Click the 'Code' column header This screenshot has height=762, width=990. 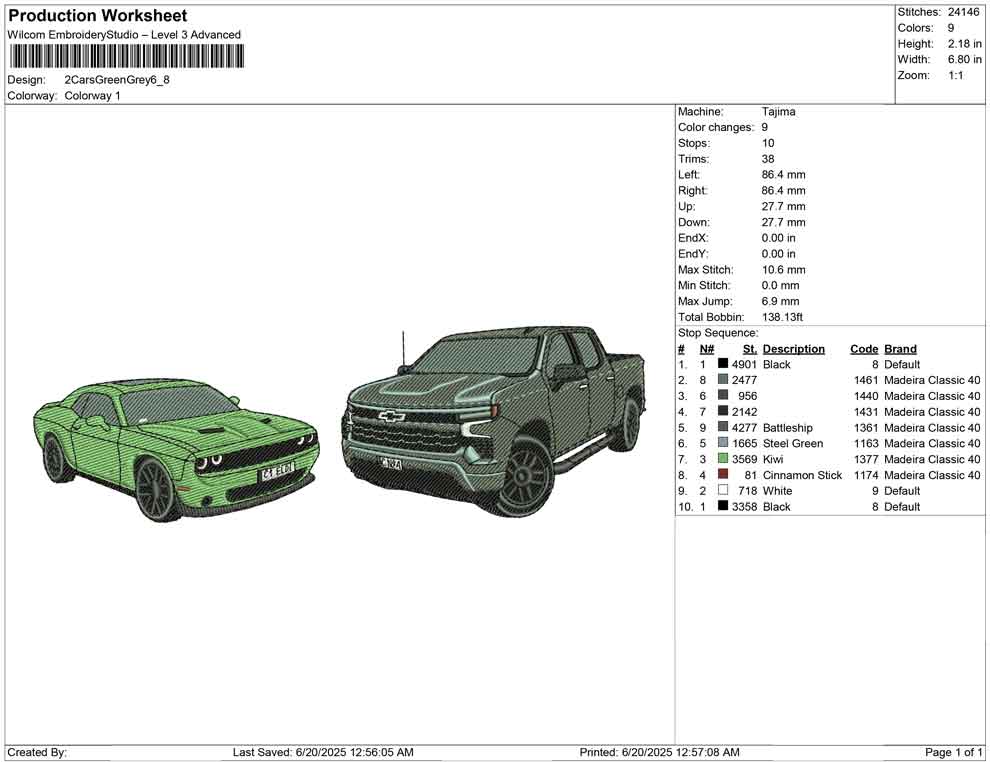[x=864, y=349]
